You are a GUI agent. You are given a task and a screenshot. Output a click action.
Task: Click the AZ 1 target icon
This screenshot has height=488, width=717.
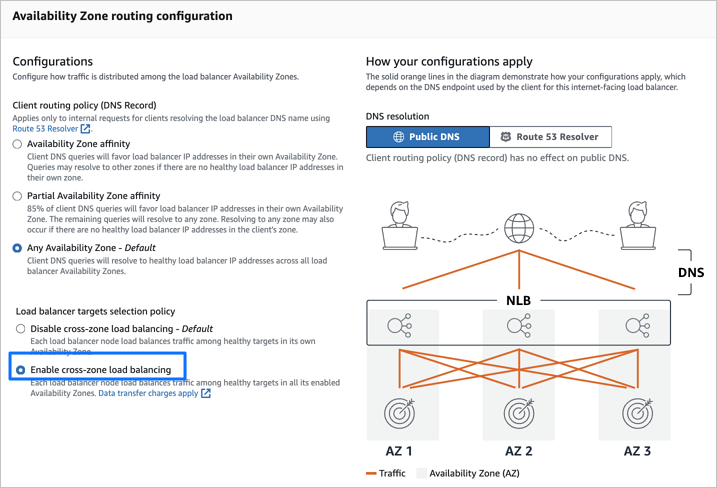(x=400, y=412)
